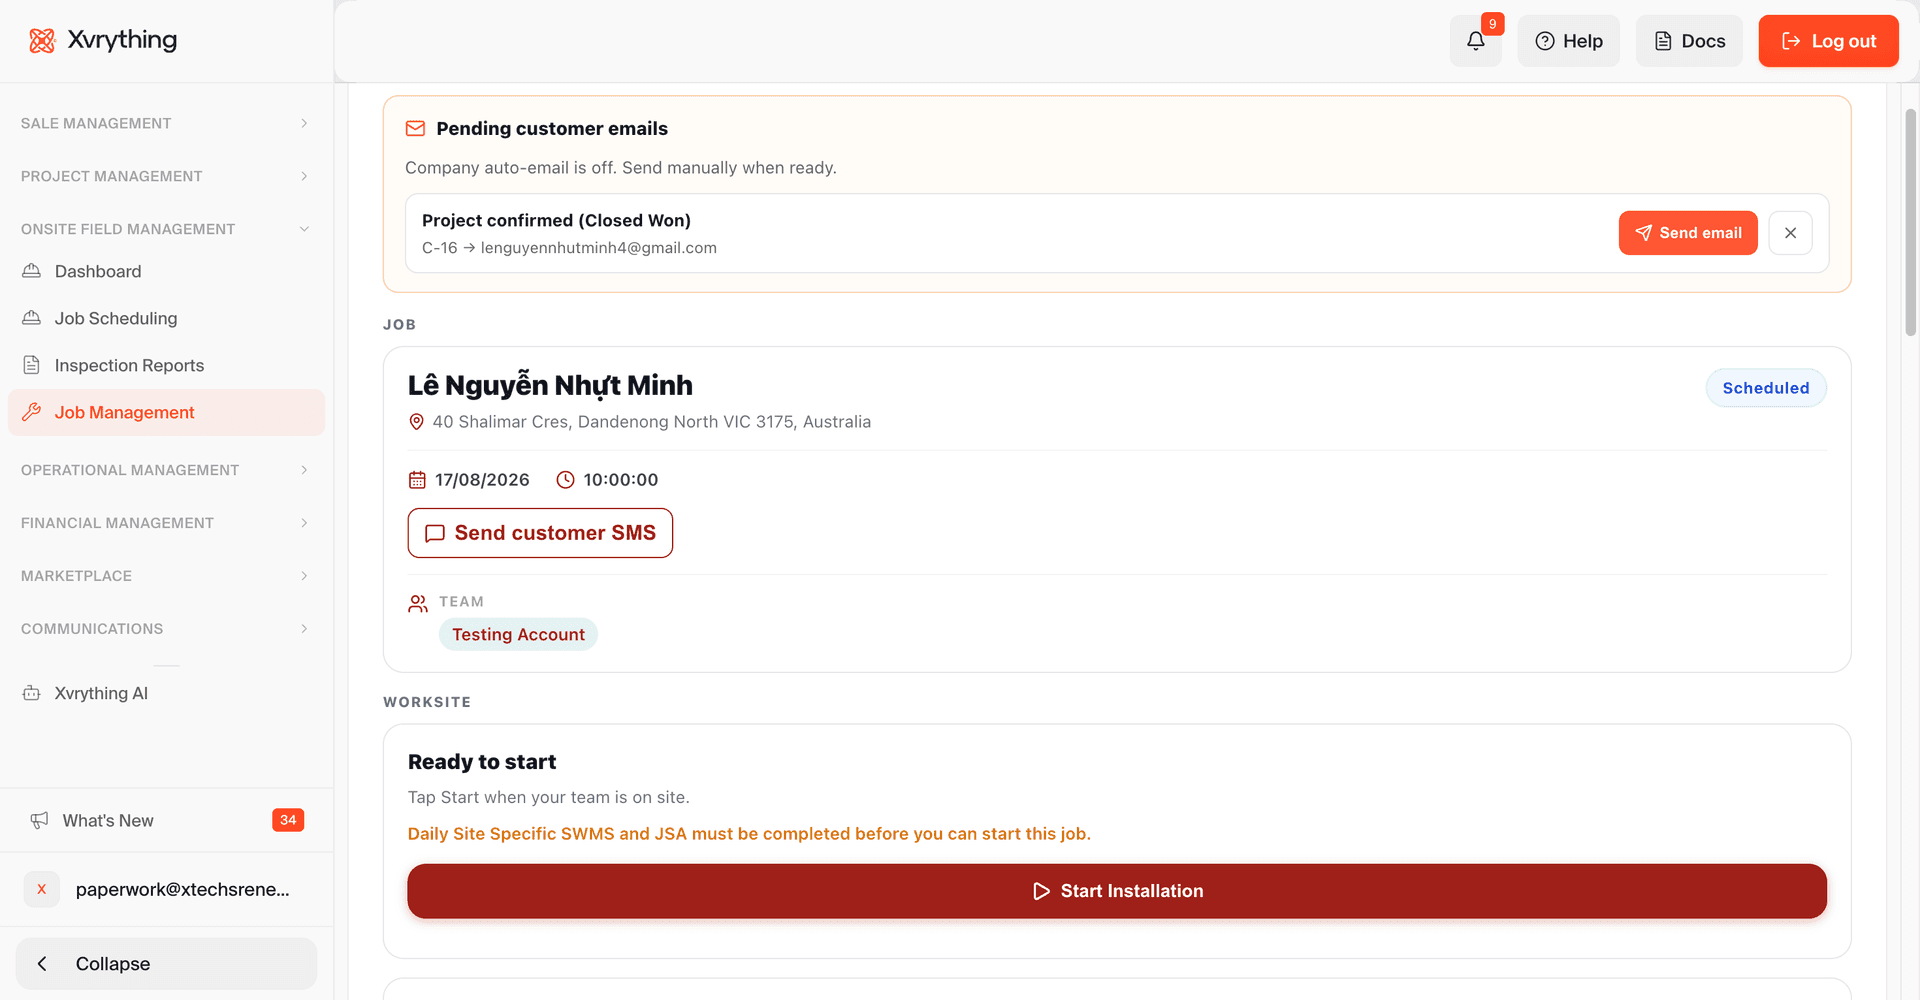Open Inspection Reports page

click(x=166, y=365)
